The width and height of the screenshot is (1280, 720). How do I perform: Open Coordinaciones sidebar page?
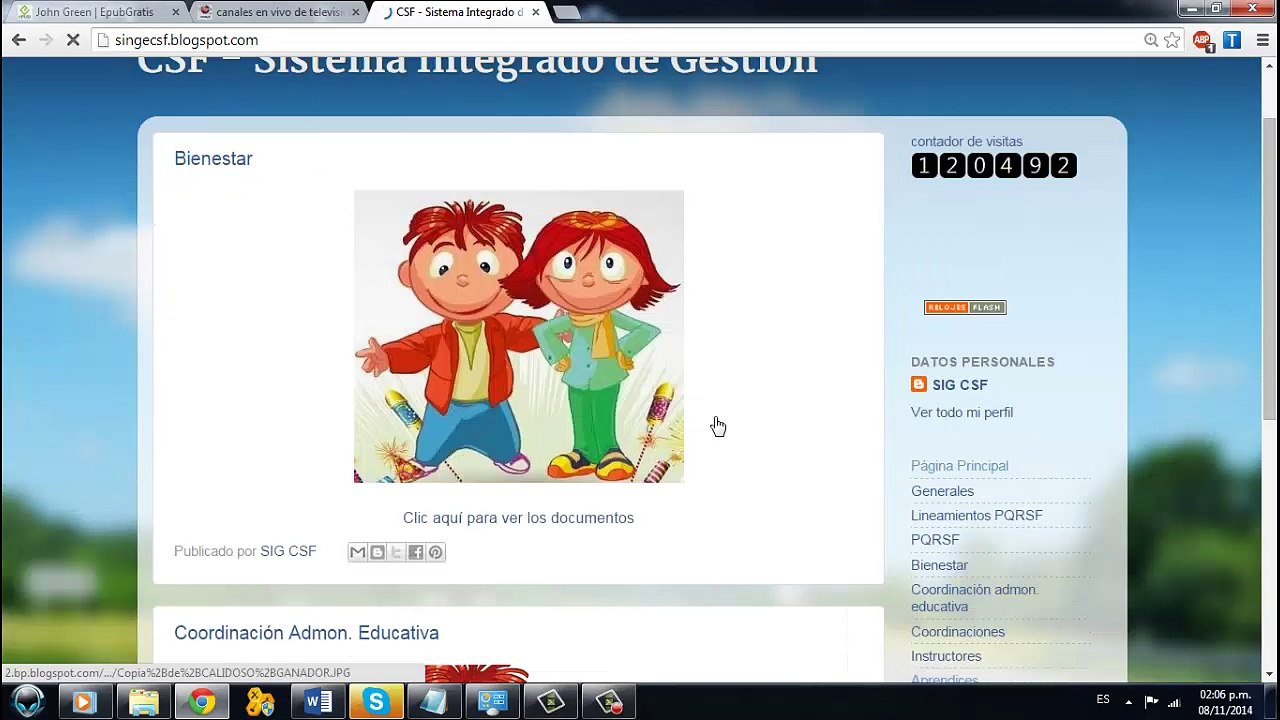click(x=958, y=632)
